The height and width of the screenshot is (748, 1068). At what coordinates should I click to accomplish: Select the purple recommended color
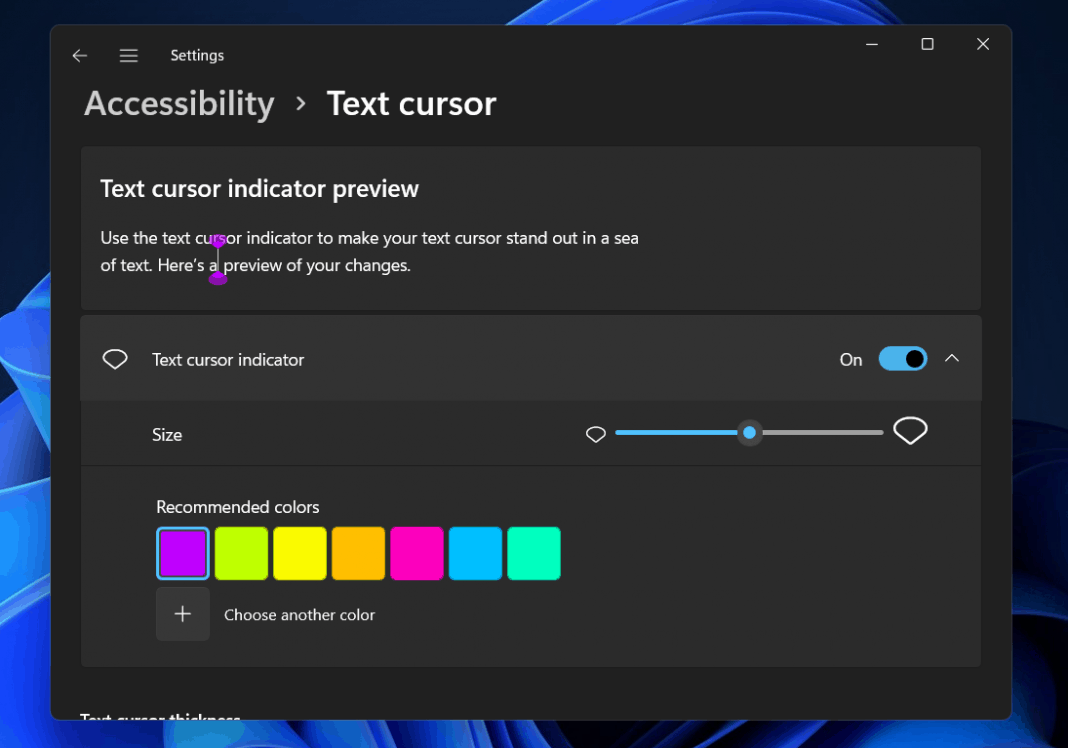[x=182, y=553]
